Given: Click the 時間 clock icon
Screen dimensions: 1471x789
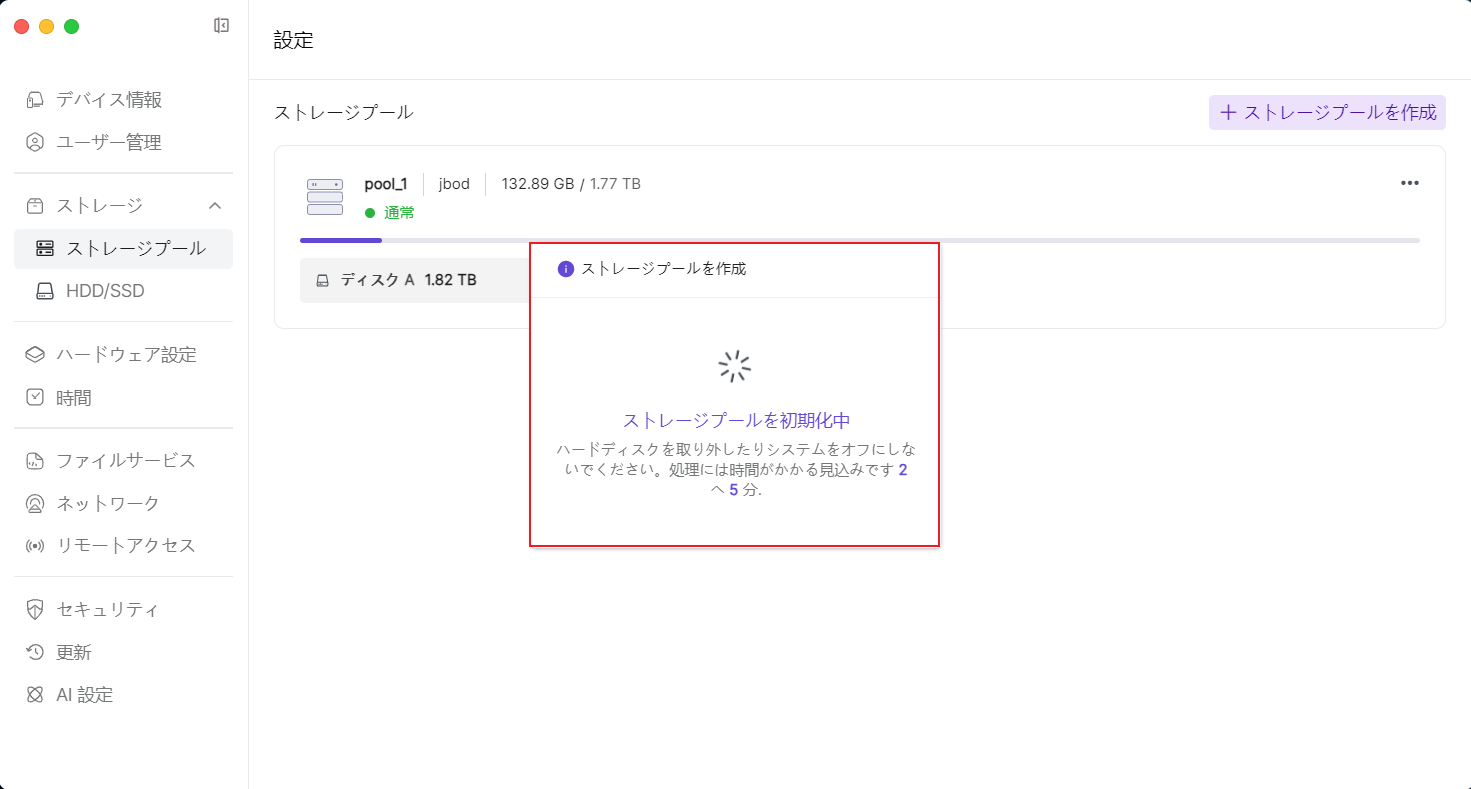Looking at the screenshot, I should 35,398.
